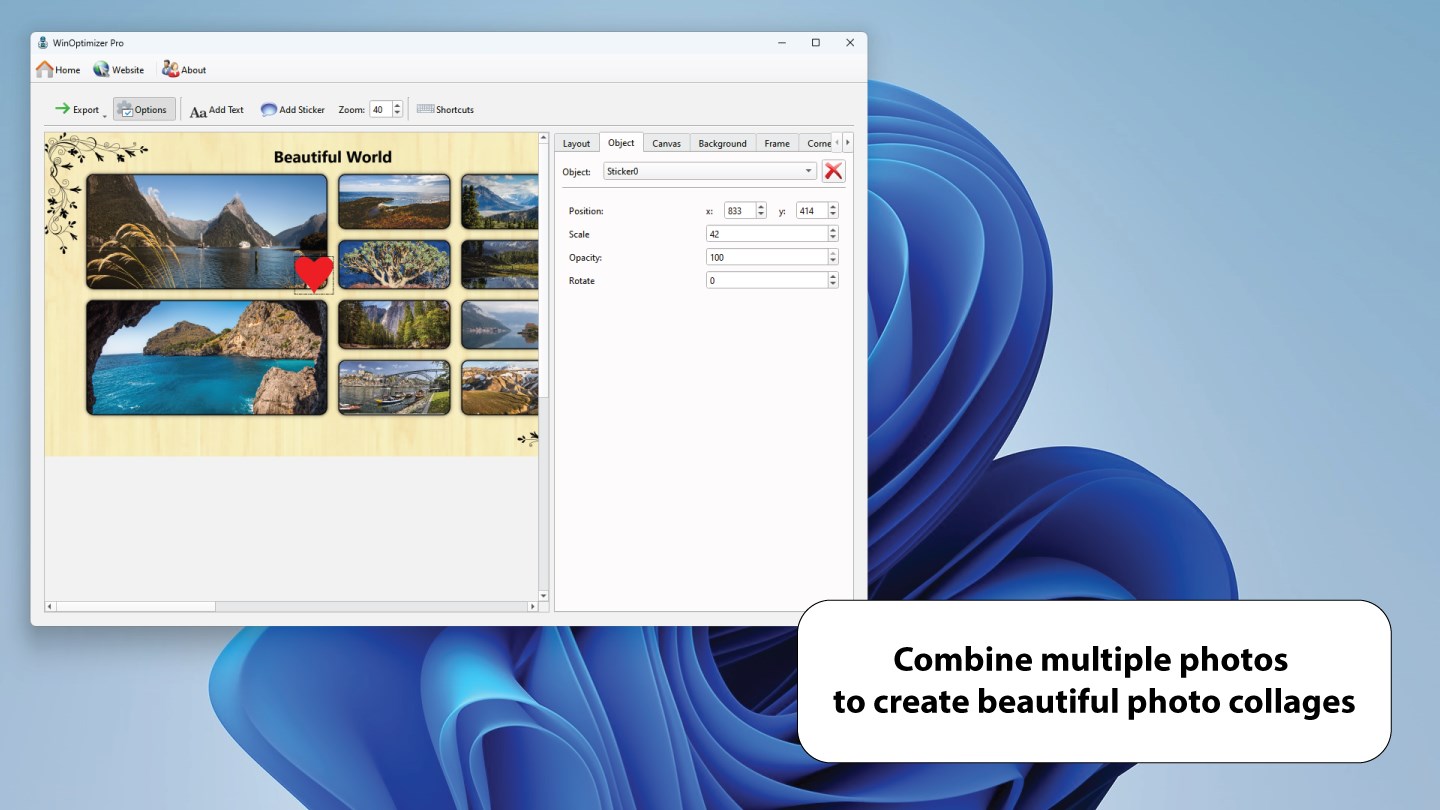Screen dimensions: 1440x810
Task: Select the red heart sticker on canvas
Action: pyautogui.click(x=314, y=274)
